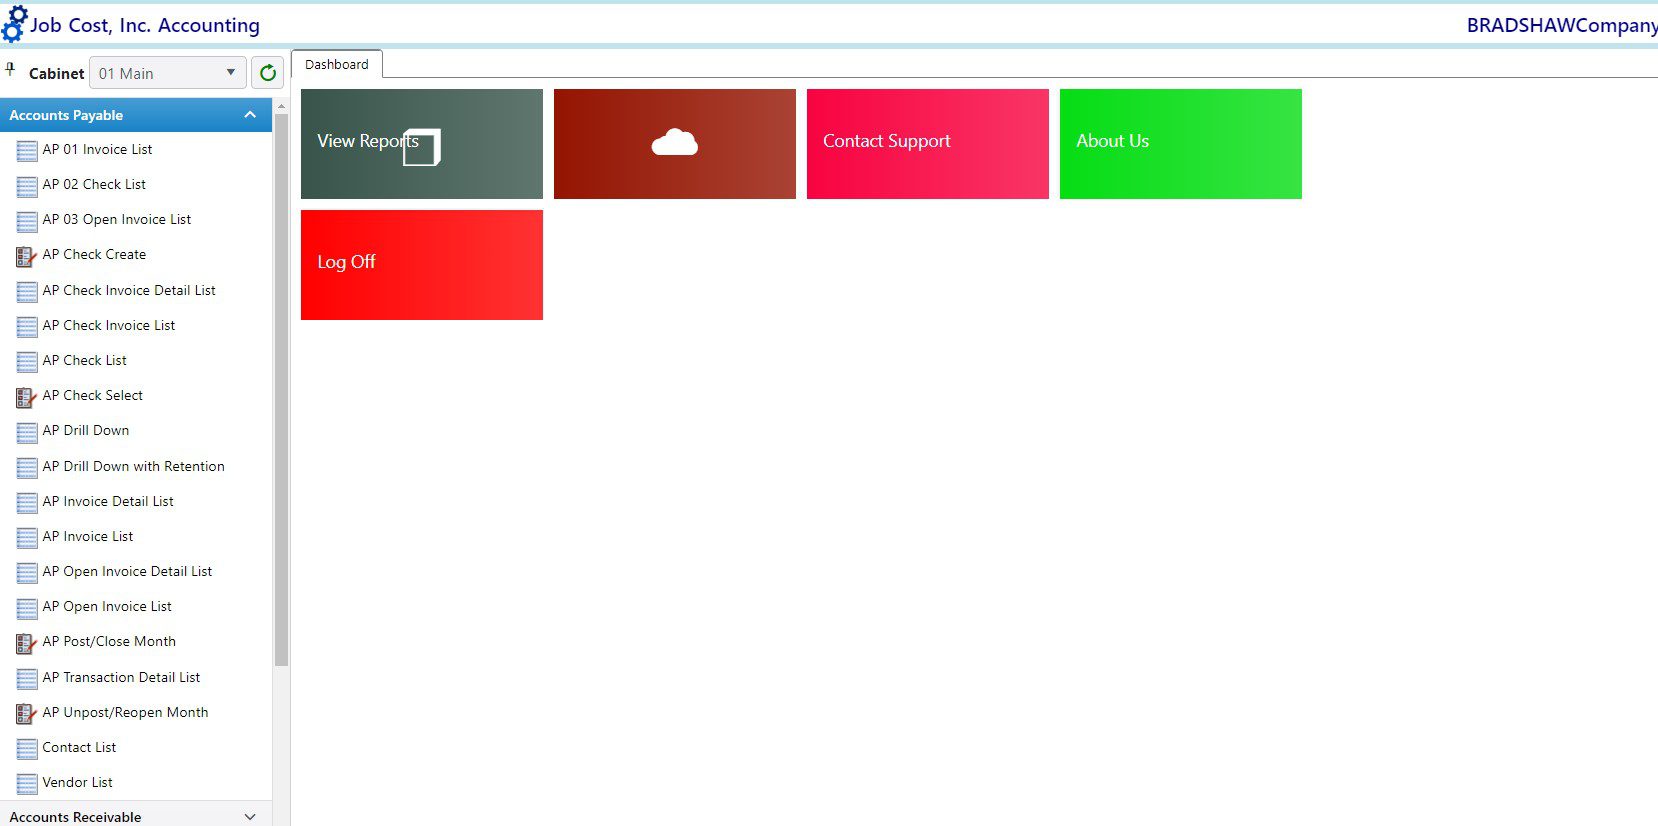Click the list icon beside AP Check List
Image resolution: width=1658 pixels, height=826 pixels.
point(27,362)
